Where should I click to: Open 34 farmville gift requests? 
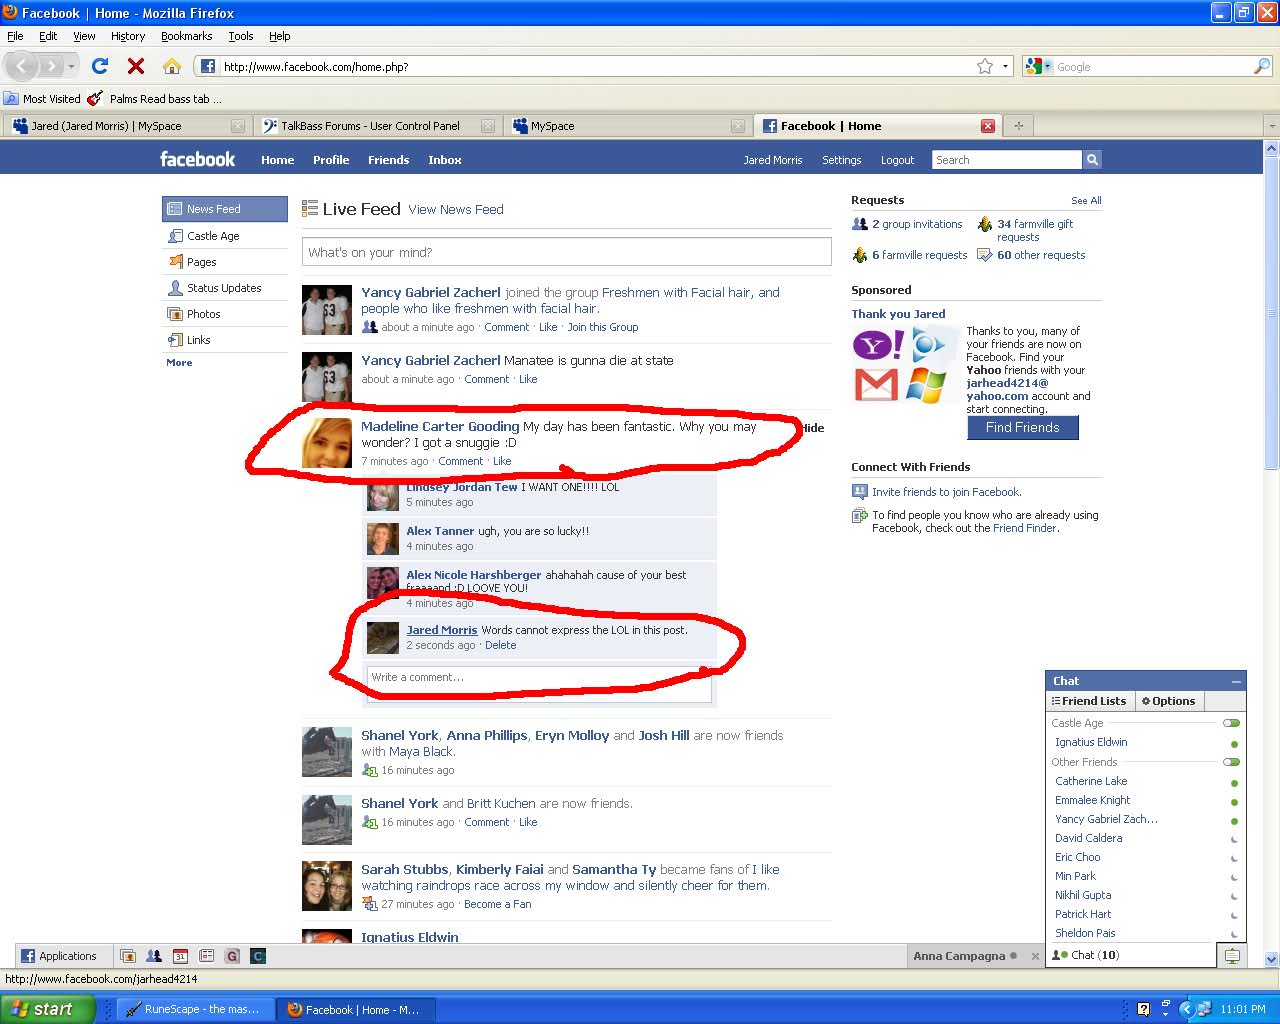click(1035, 230)
